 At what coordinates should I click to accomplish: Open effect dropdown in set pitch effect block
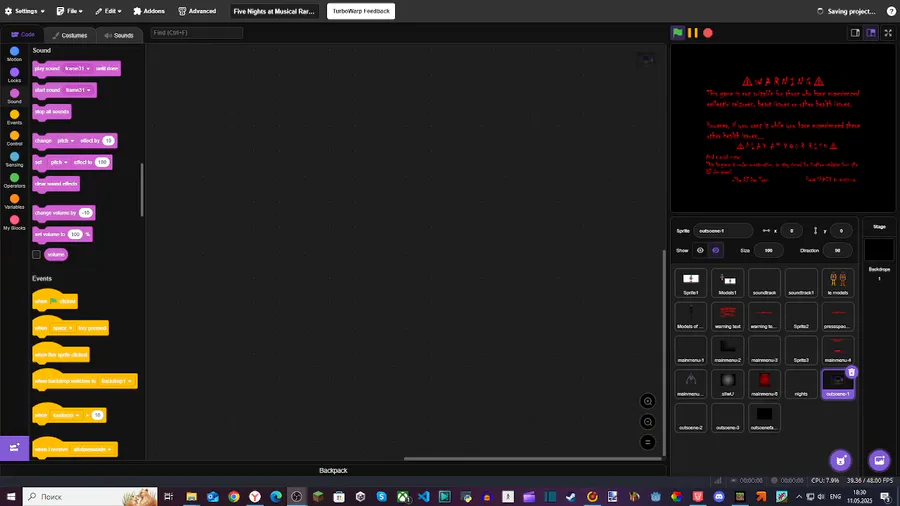[x=59, y=162]
